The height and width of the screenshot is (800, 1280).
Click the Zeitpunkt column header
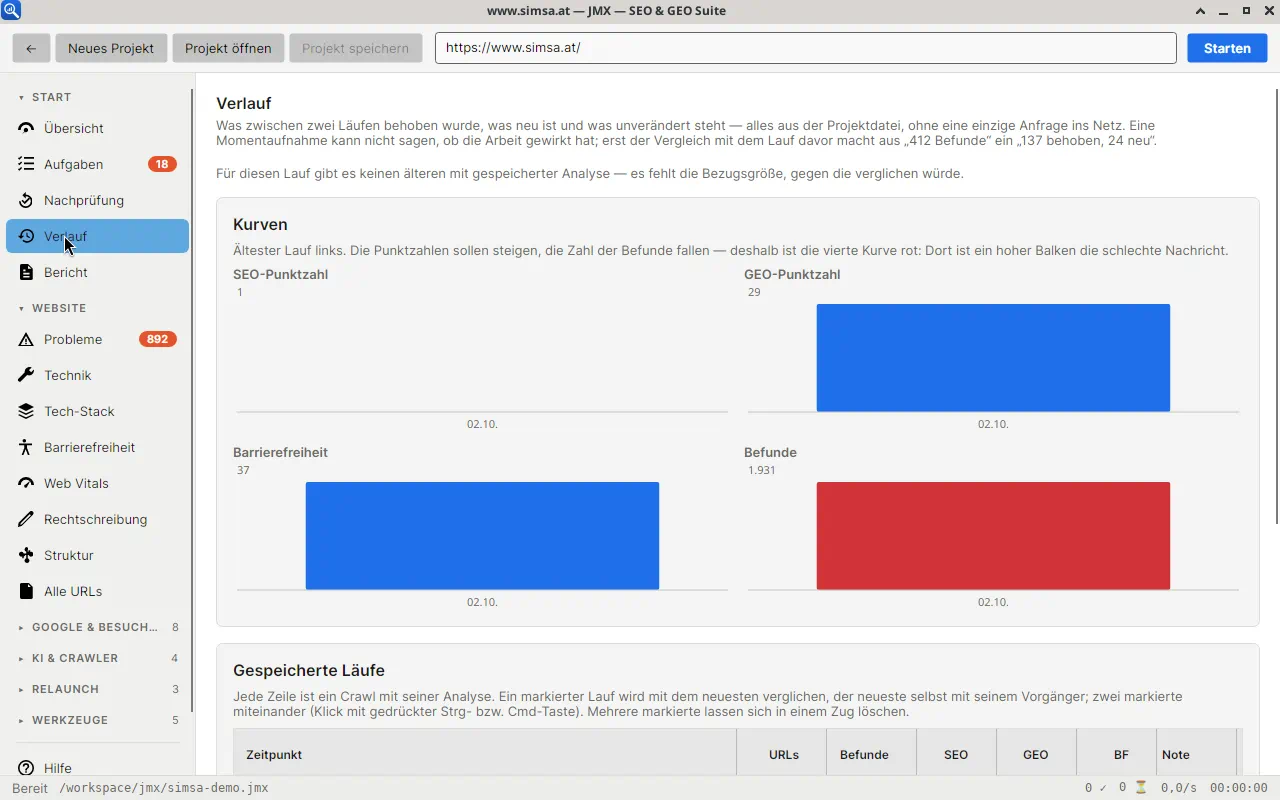485,754
